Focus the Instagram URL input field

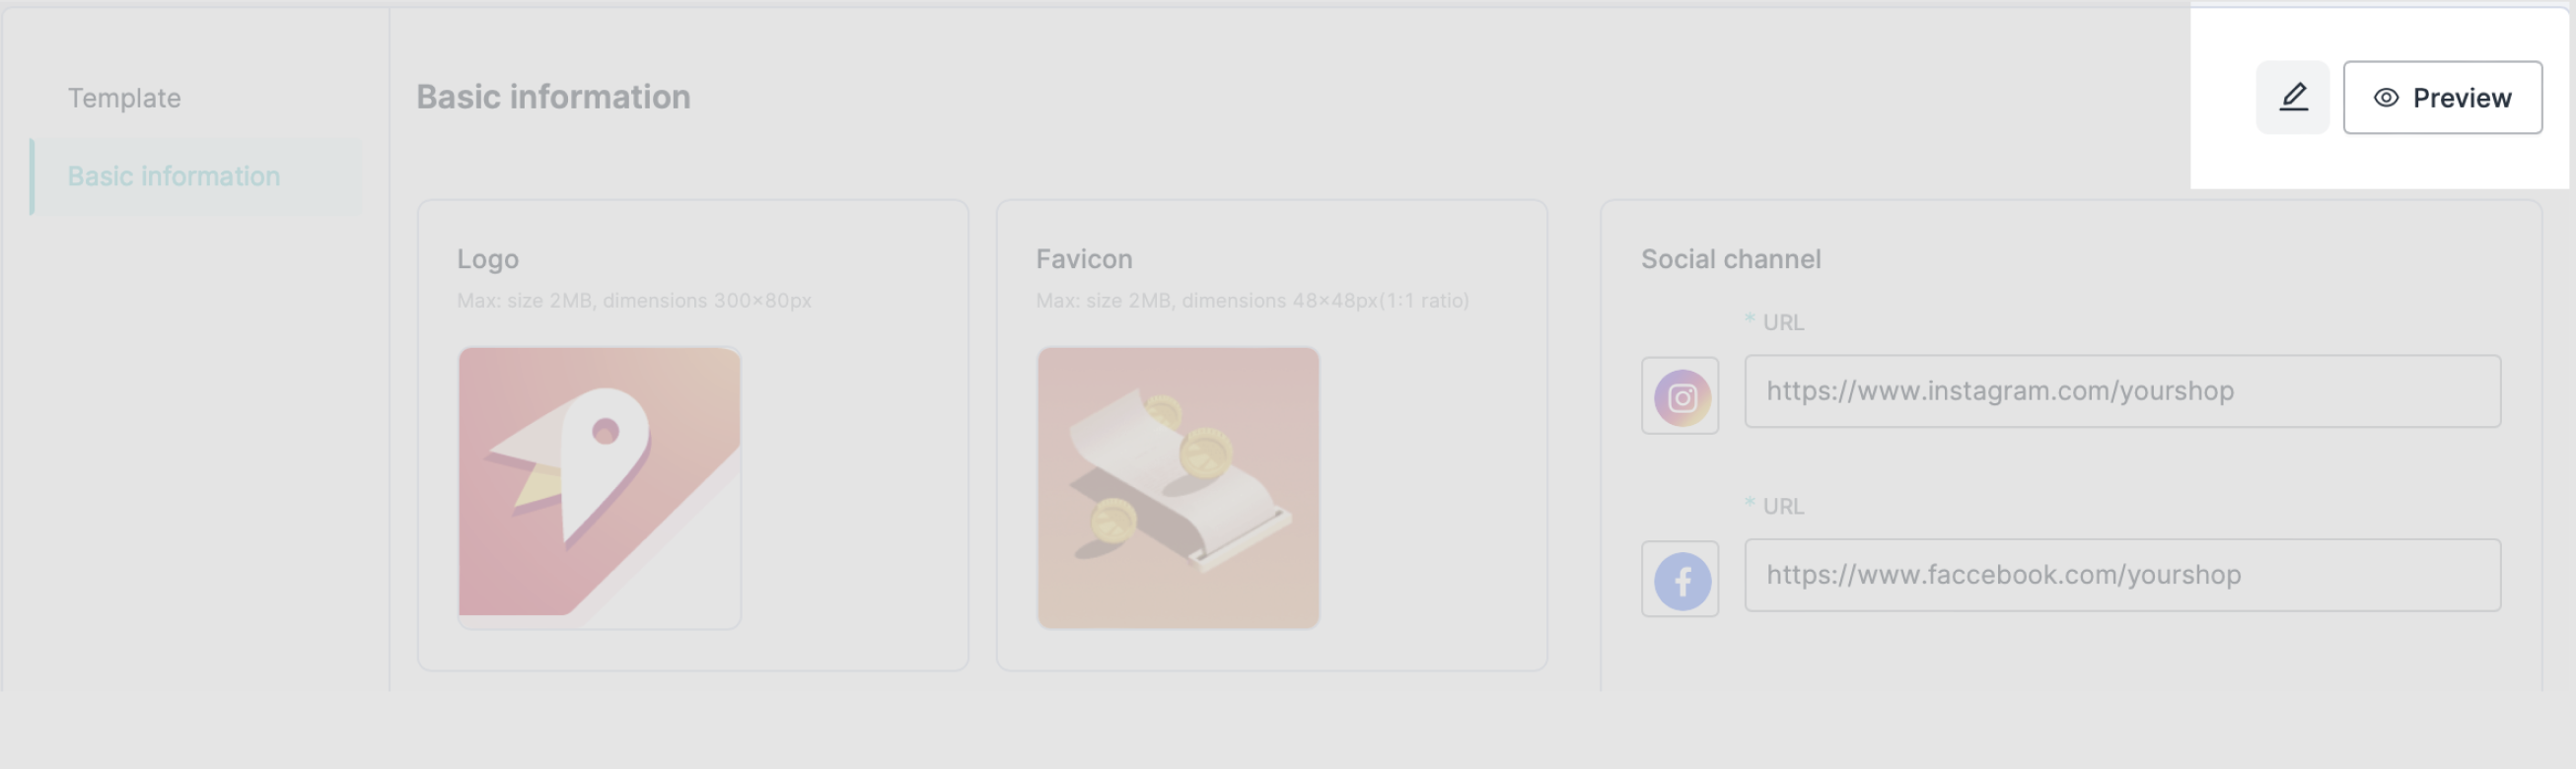pyautogui.click(x=2122, y=391)
